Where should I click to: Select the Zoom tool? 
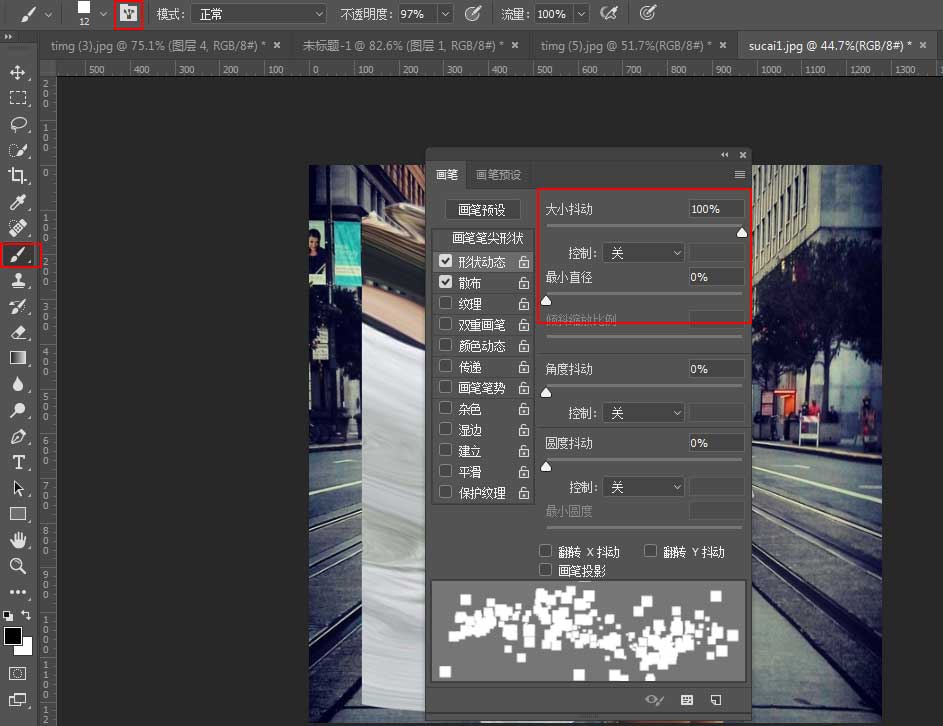[x=18, y=566]
